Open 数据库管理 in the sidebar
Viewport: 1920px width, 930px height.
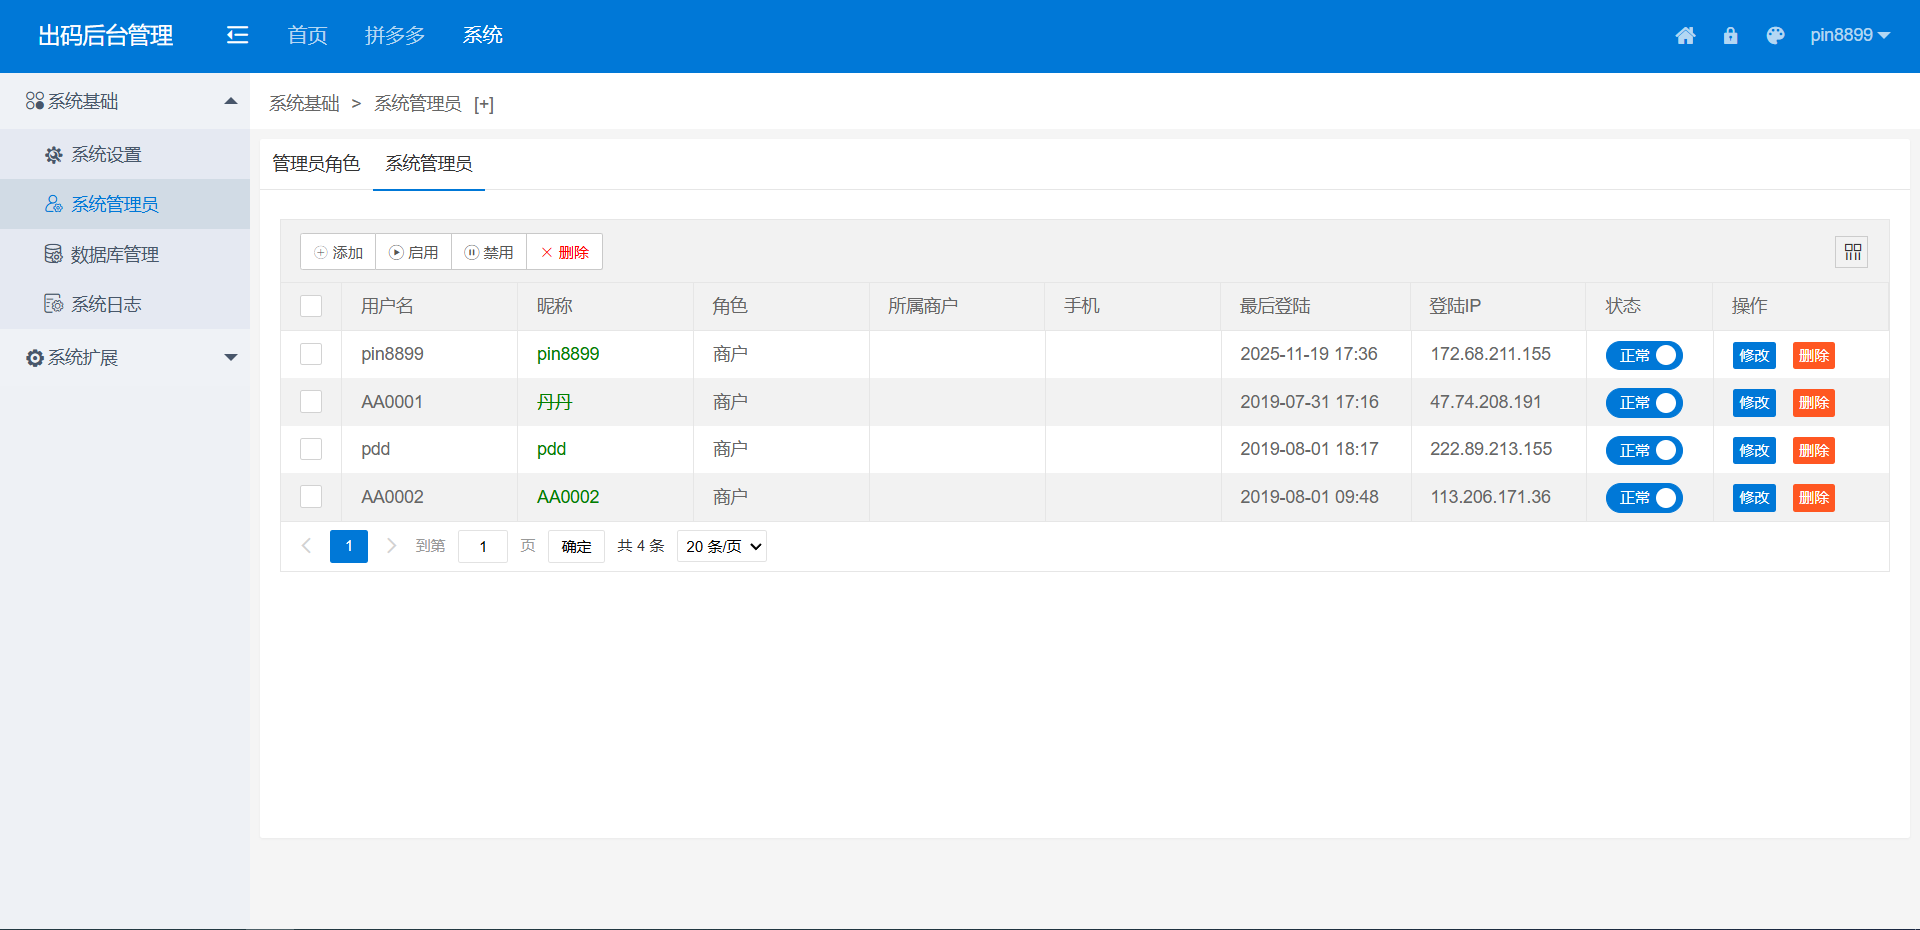[114, 255]
